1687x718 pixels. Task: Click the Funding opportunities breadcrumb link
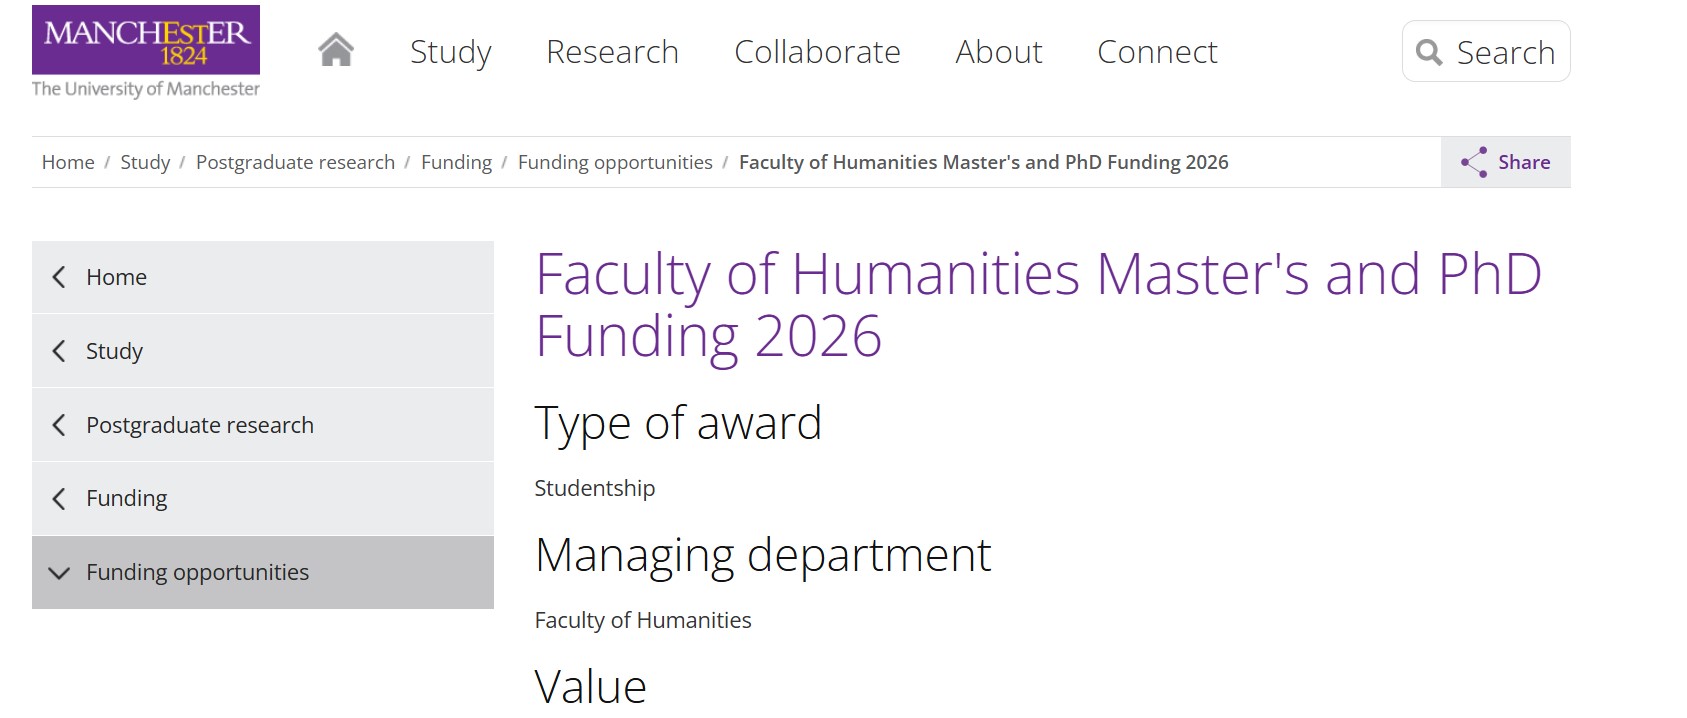pyautogui.click(x=615, y=161)
